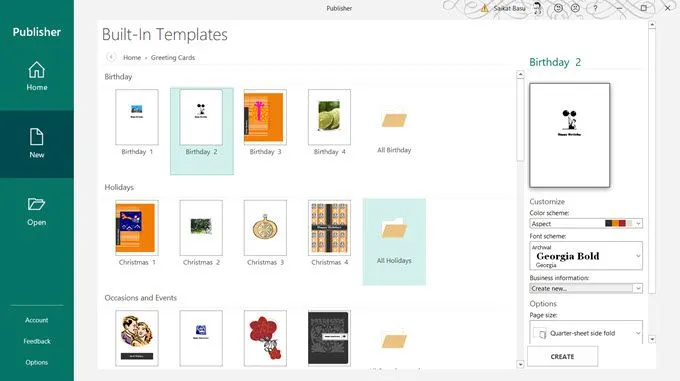
Task: Click the Saikat Basu account name
Action: (x=509, y=8)
